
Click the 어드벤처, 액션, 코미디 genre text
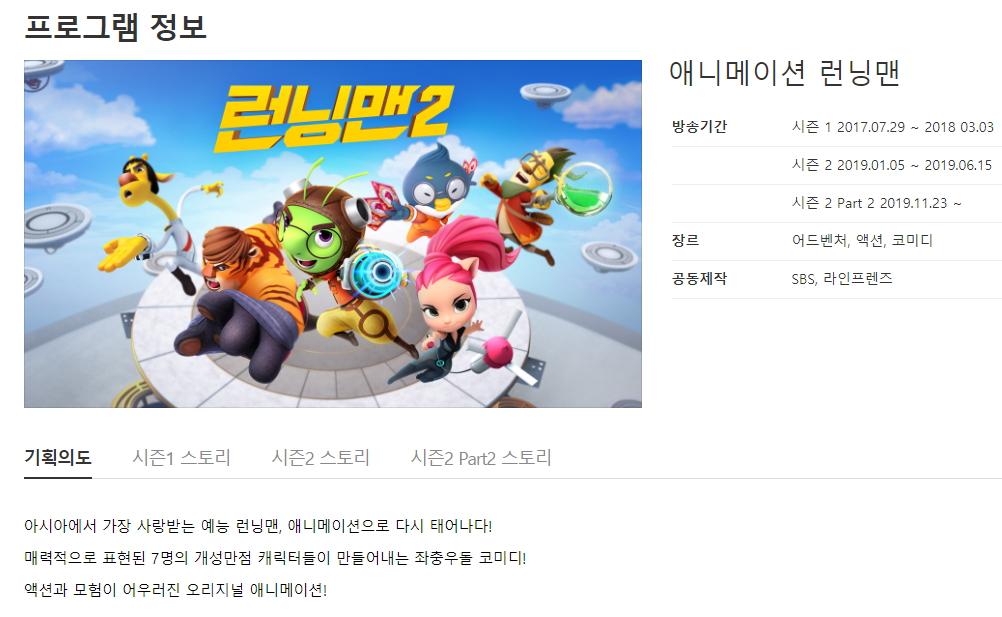pos(862,241)
